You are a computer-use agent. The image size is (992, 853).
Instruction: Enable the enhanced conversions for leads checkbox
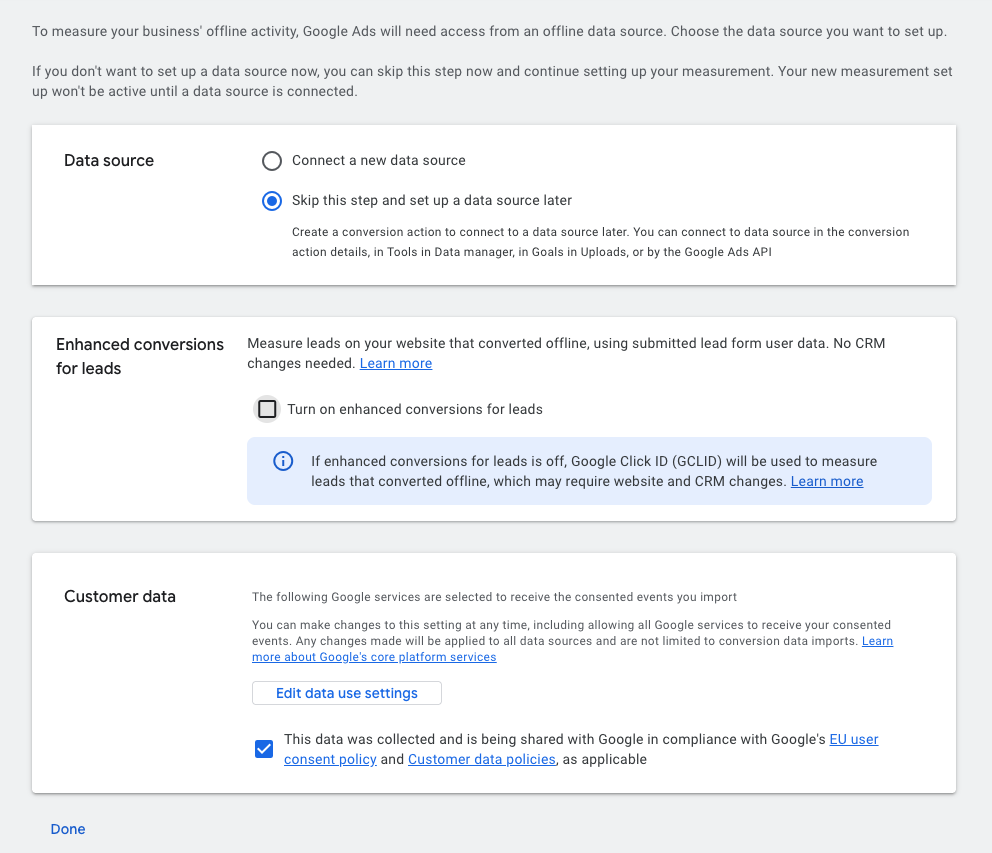click(267, 409)
